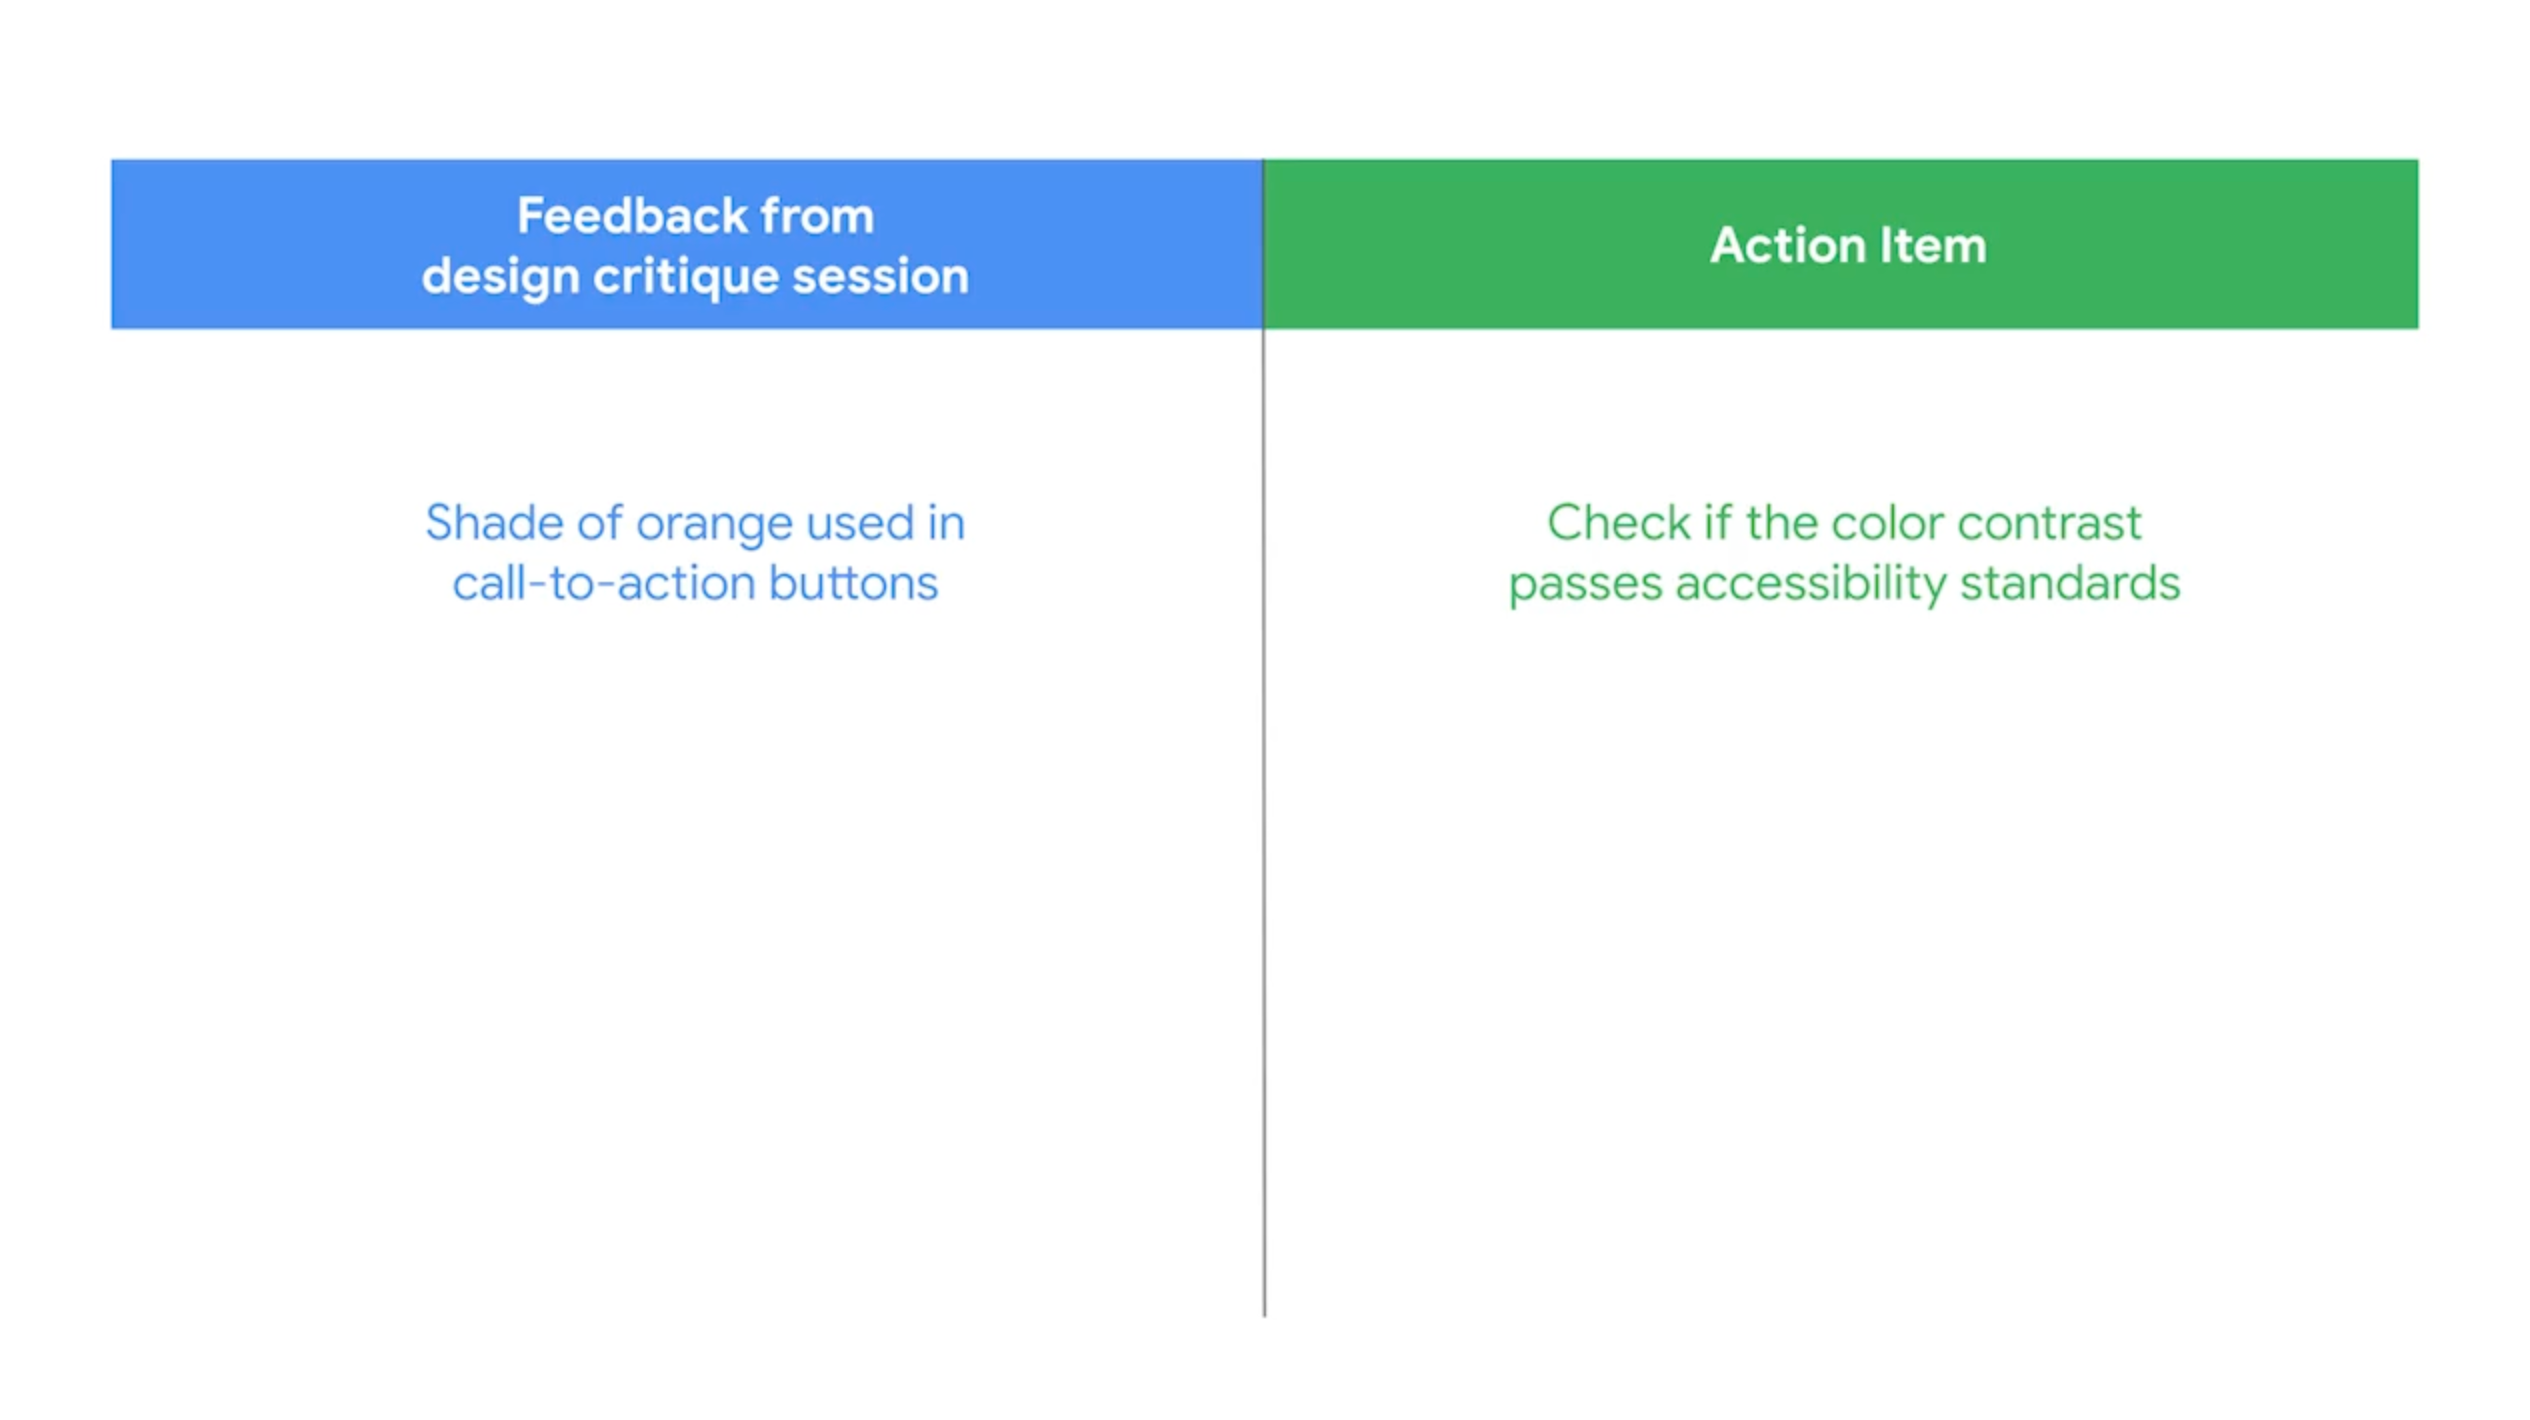This screenshot has height=1420, width=2530.
Task: Click the blue header's "Feedback from" line
Action: tap(695, 216)
